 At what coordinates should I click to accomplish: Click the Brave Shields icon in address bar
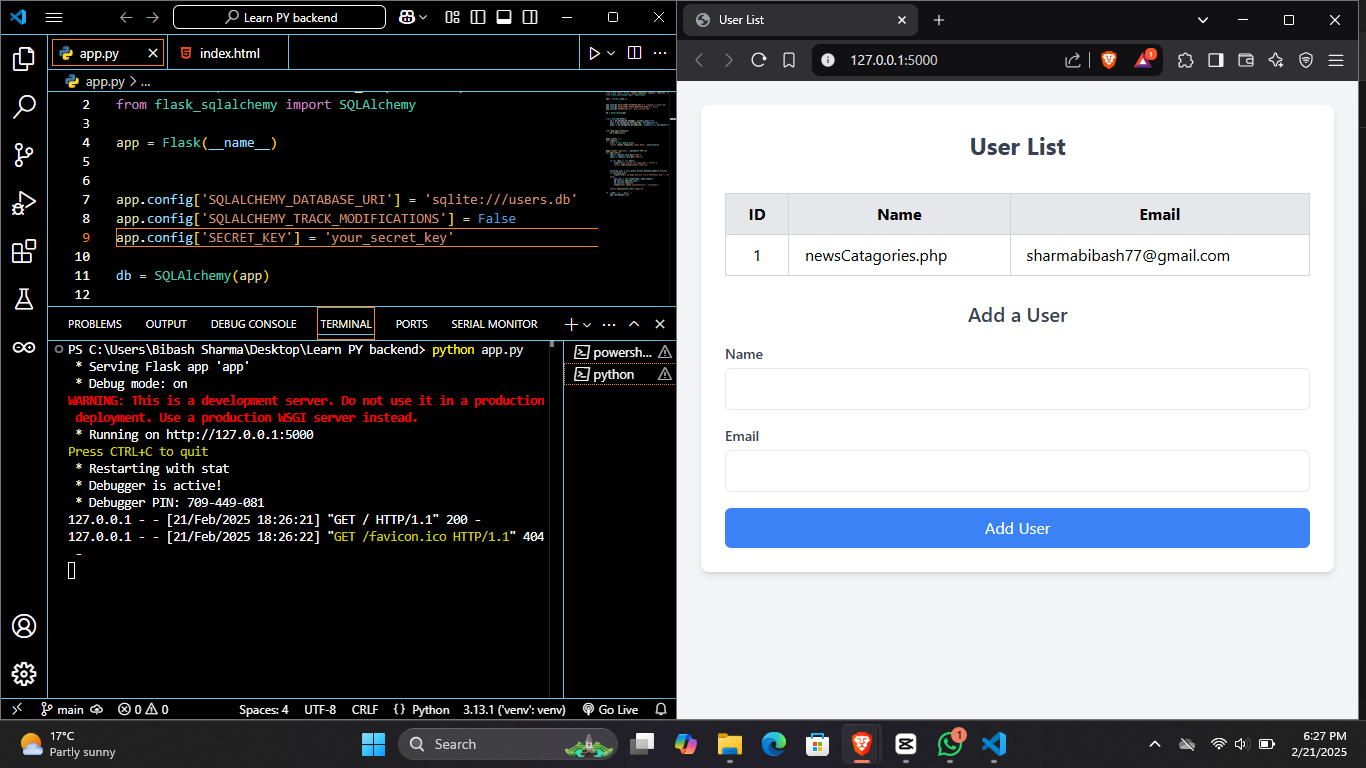pyautogui.click(x=1109, y=60)
